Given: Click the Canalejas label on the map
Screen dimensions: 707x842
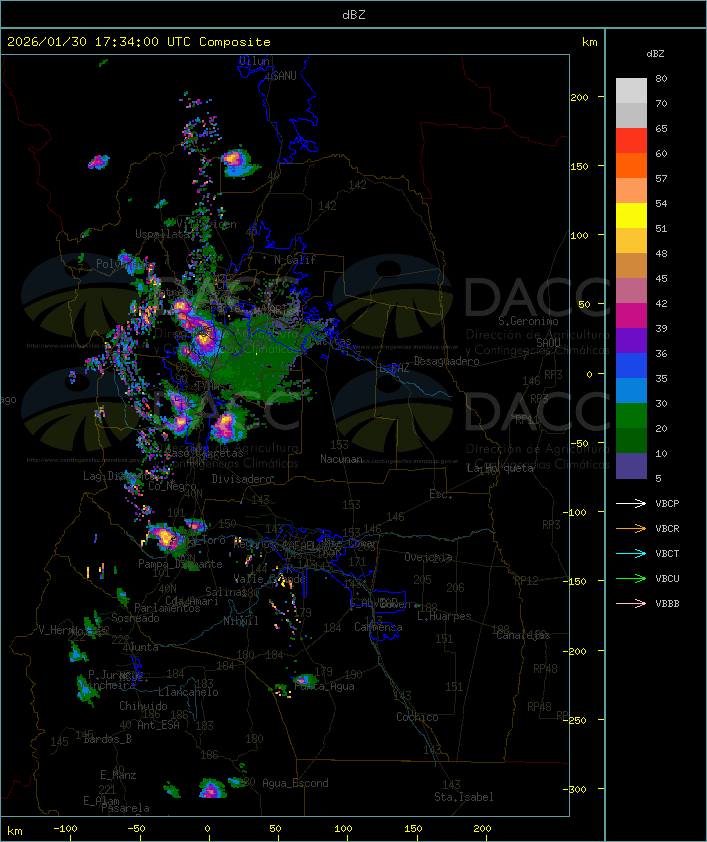Looking at the screenshot, I should pos(523,635).
